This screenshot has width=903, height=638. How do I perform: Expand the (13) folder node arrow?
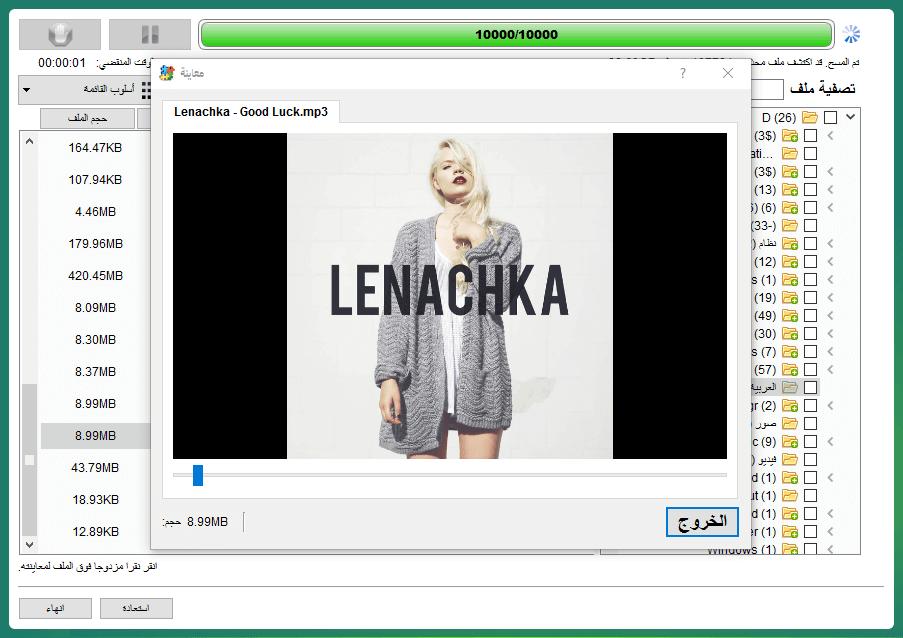click(830, 189)
